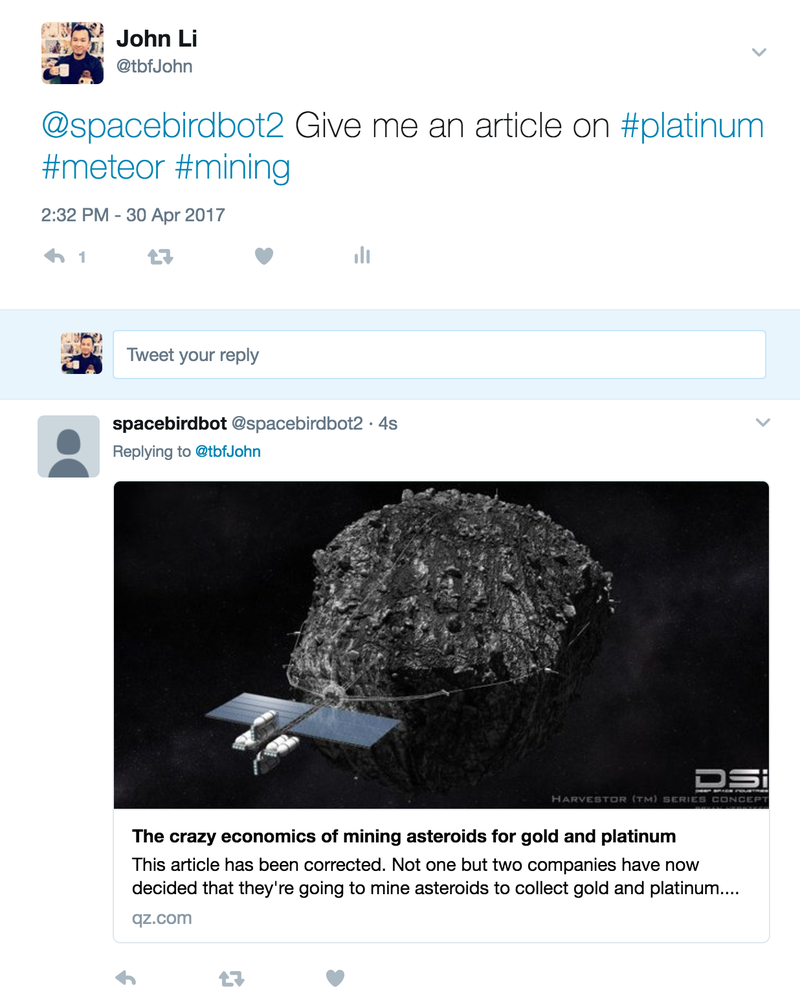Open the @spacebirdbot2 mention link

coord(163,125)
